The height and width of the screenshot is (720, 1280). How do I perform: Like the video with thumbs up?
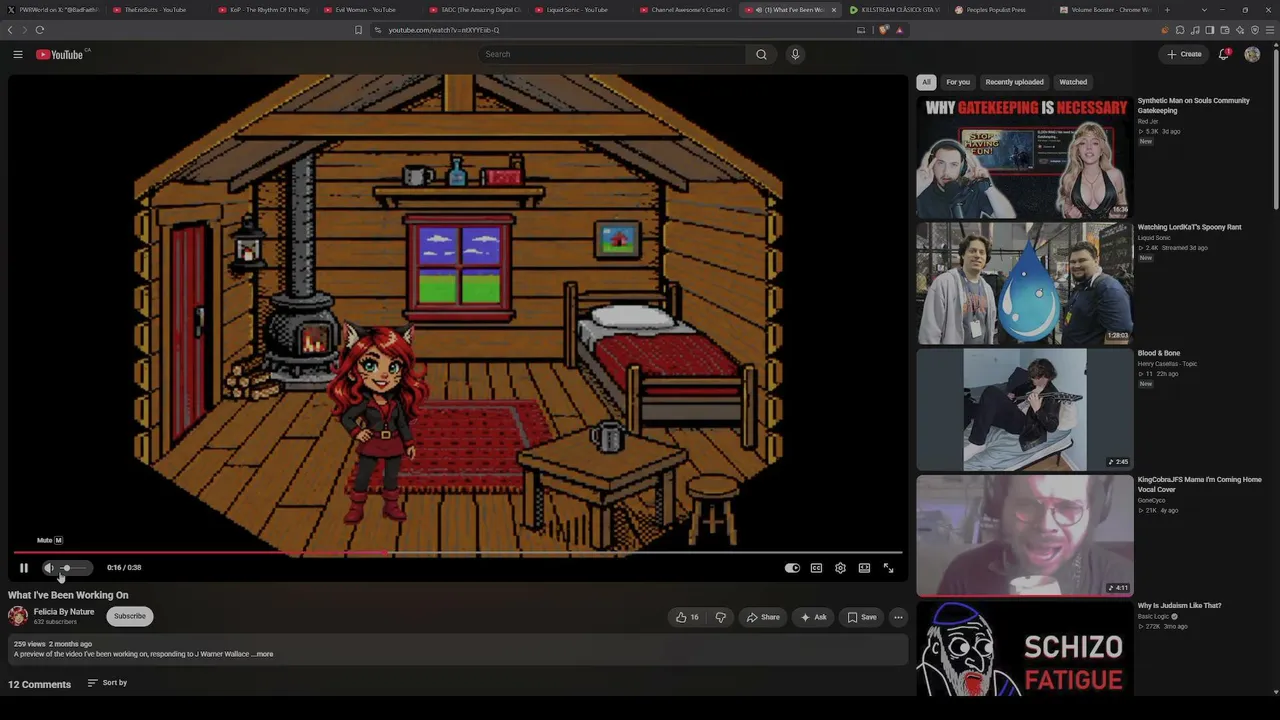pos(688,617)
